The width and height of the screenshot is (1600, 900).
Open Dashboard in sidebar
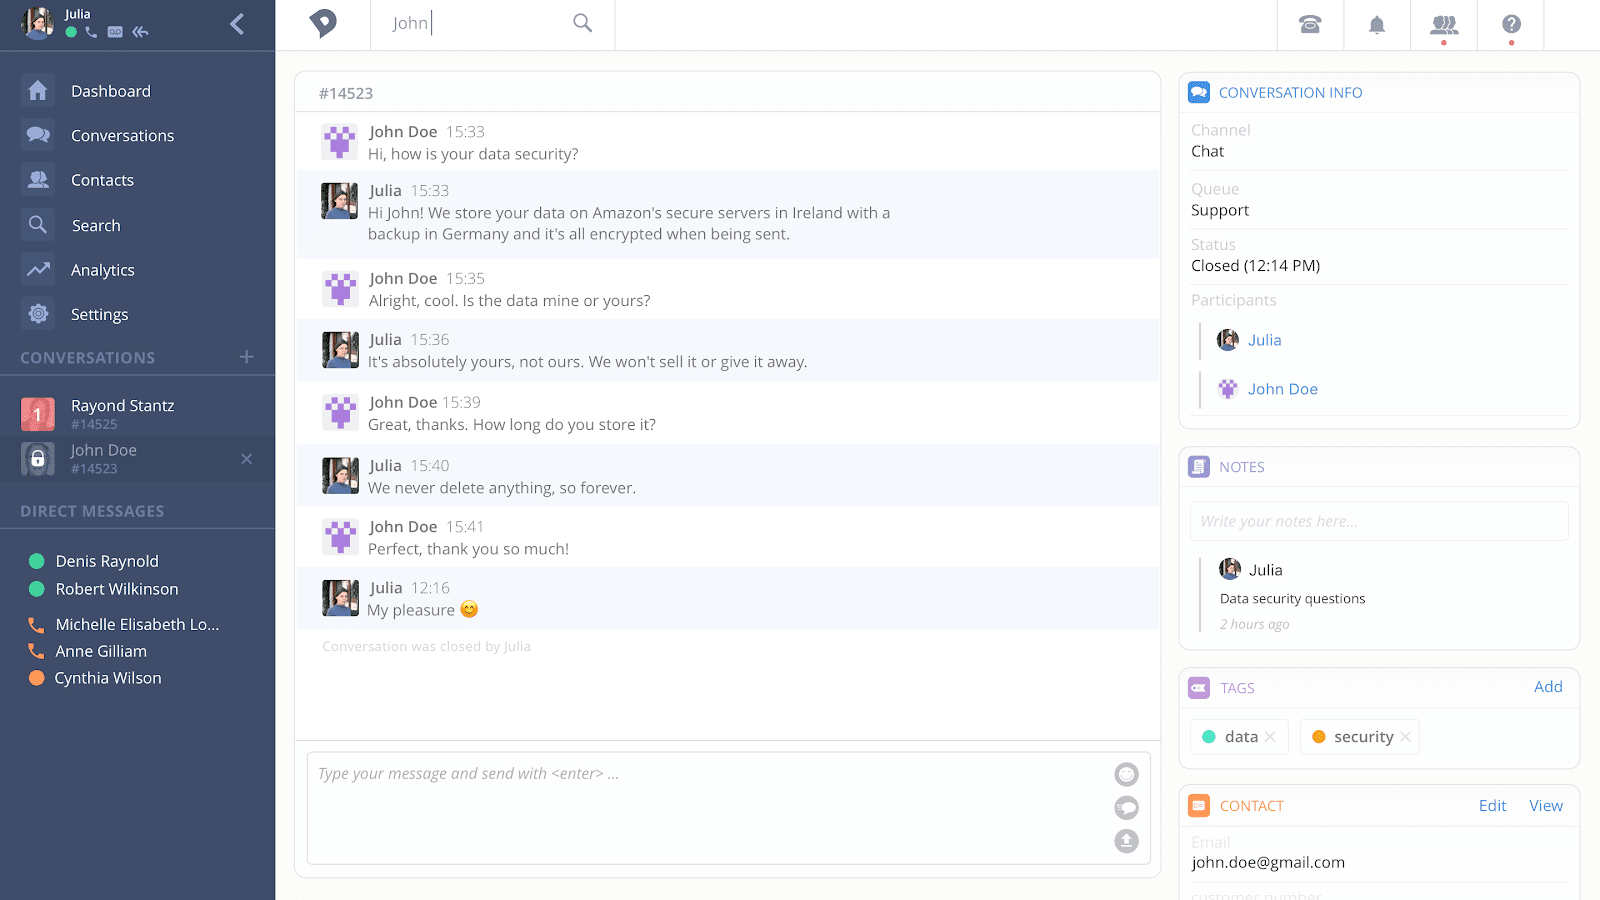click(x=110, y=91)
